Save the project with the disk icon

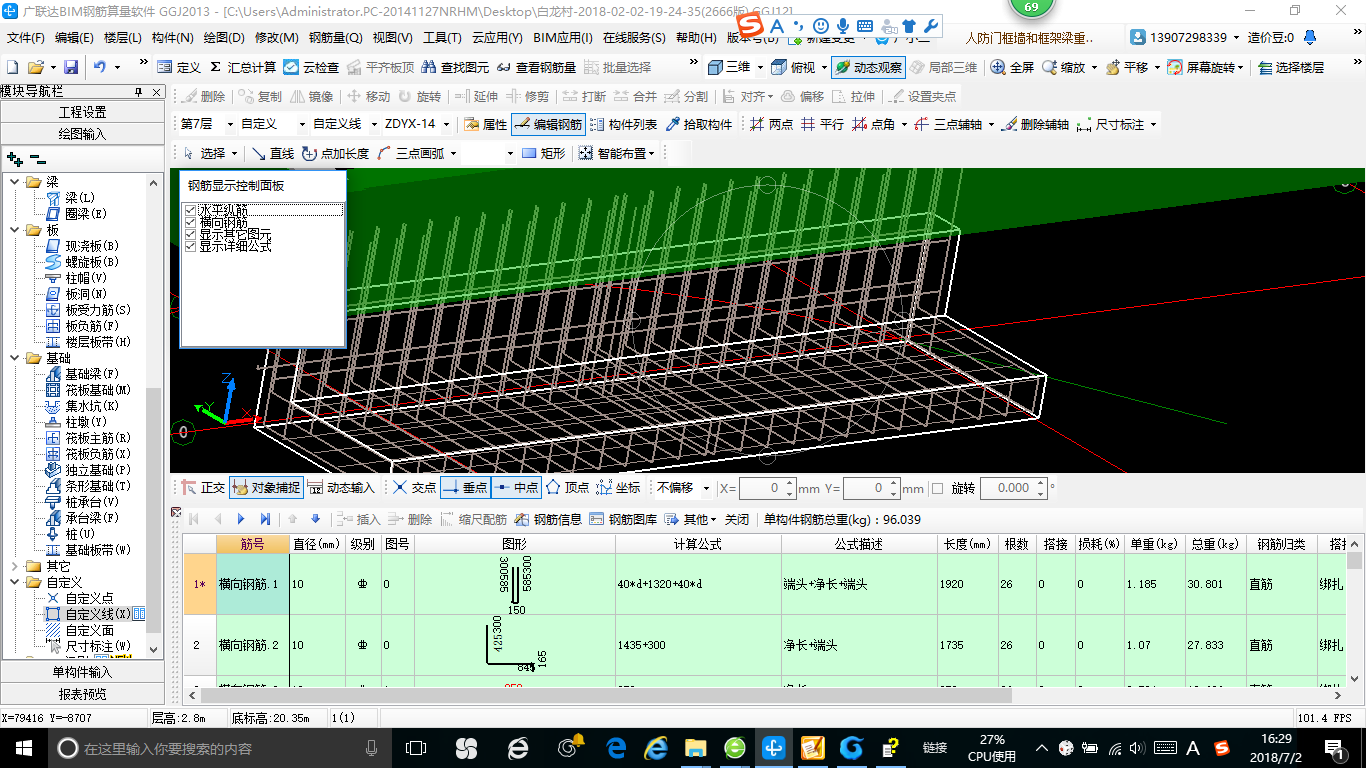pyautogui.click(x=71, y=67)
